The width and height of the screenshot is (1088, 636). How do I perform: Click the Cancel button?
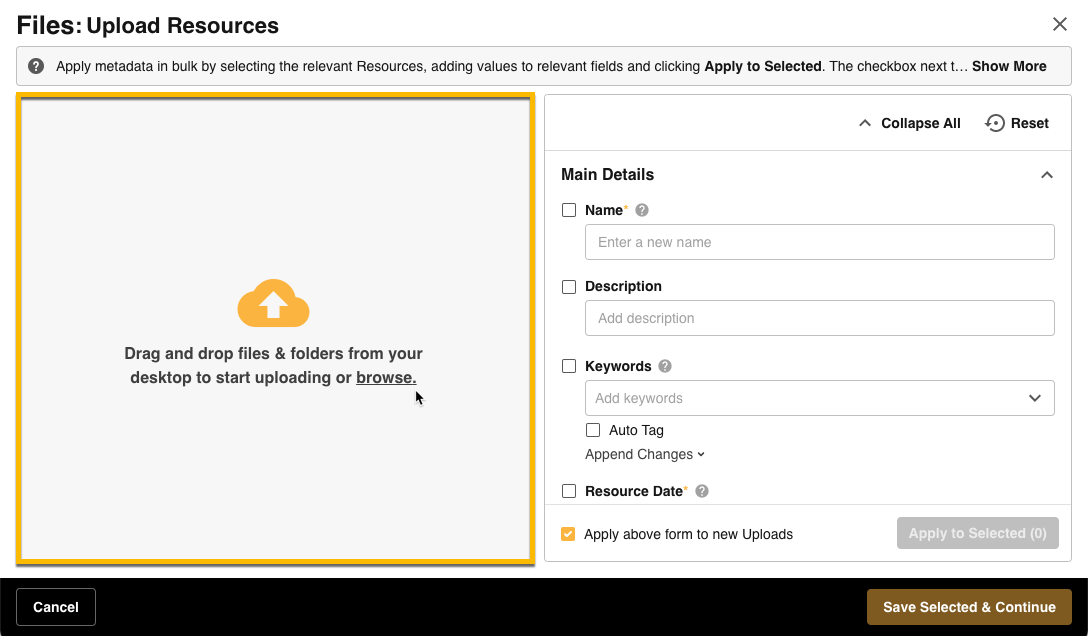[x=56, y=607]
